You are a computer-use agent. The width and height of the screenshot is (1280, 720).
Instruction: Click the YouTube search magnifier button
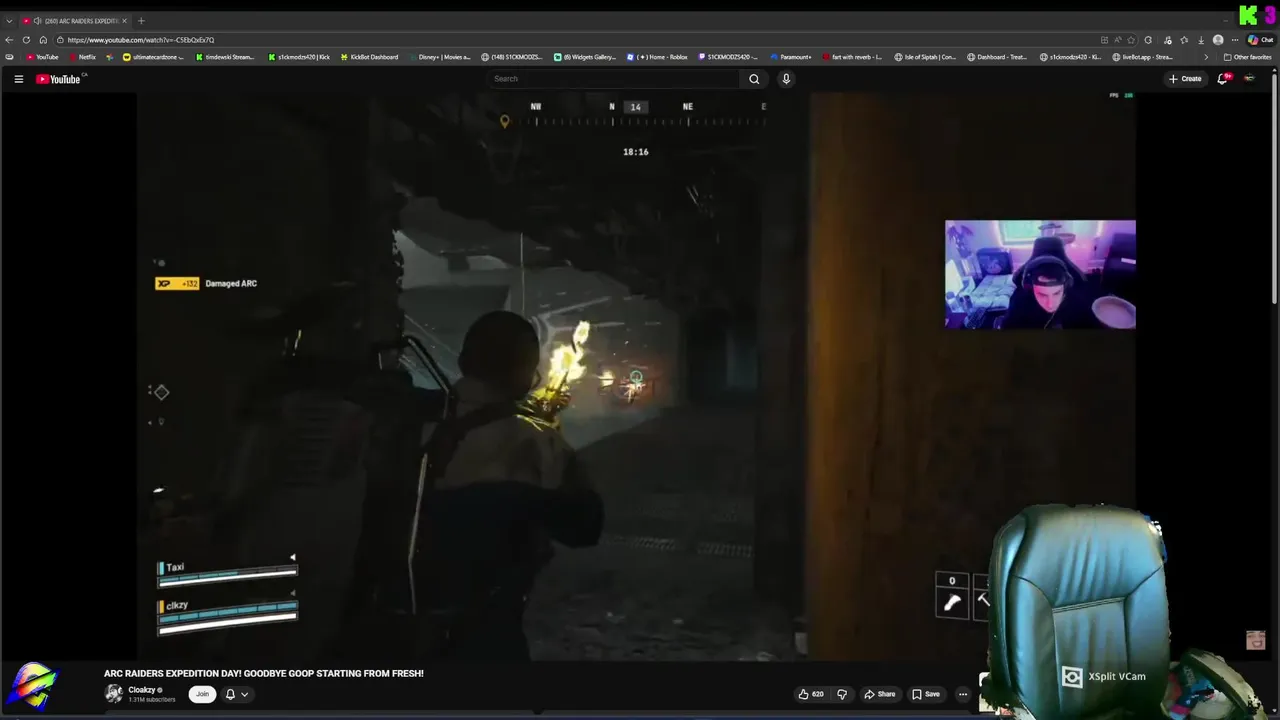pos(754,79)
